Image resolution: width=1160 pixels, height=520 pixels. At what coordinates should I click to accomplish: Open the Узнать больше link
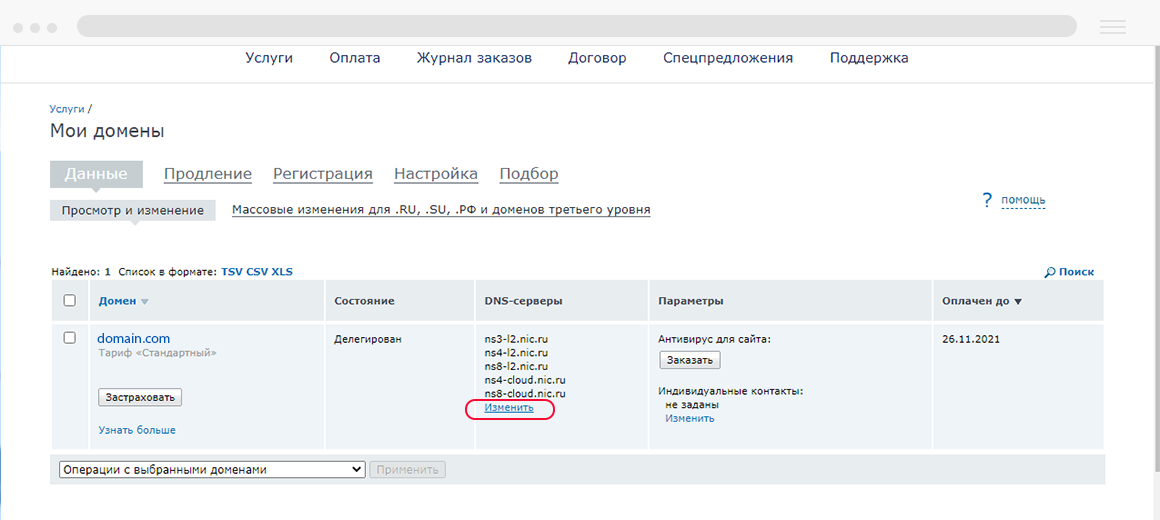(137, 430)
